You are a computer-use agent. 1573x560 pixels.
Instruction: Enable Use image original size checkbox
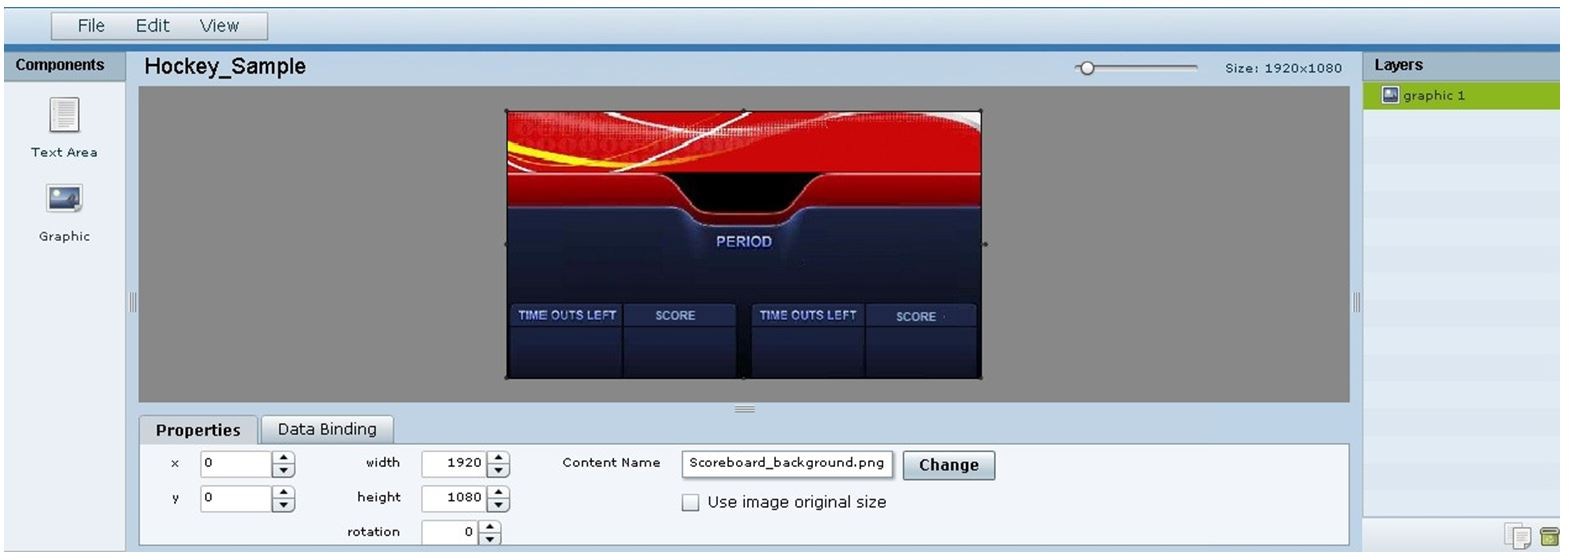pyautogui.click(x=690, y=502)
